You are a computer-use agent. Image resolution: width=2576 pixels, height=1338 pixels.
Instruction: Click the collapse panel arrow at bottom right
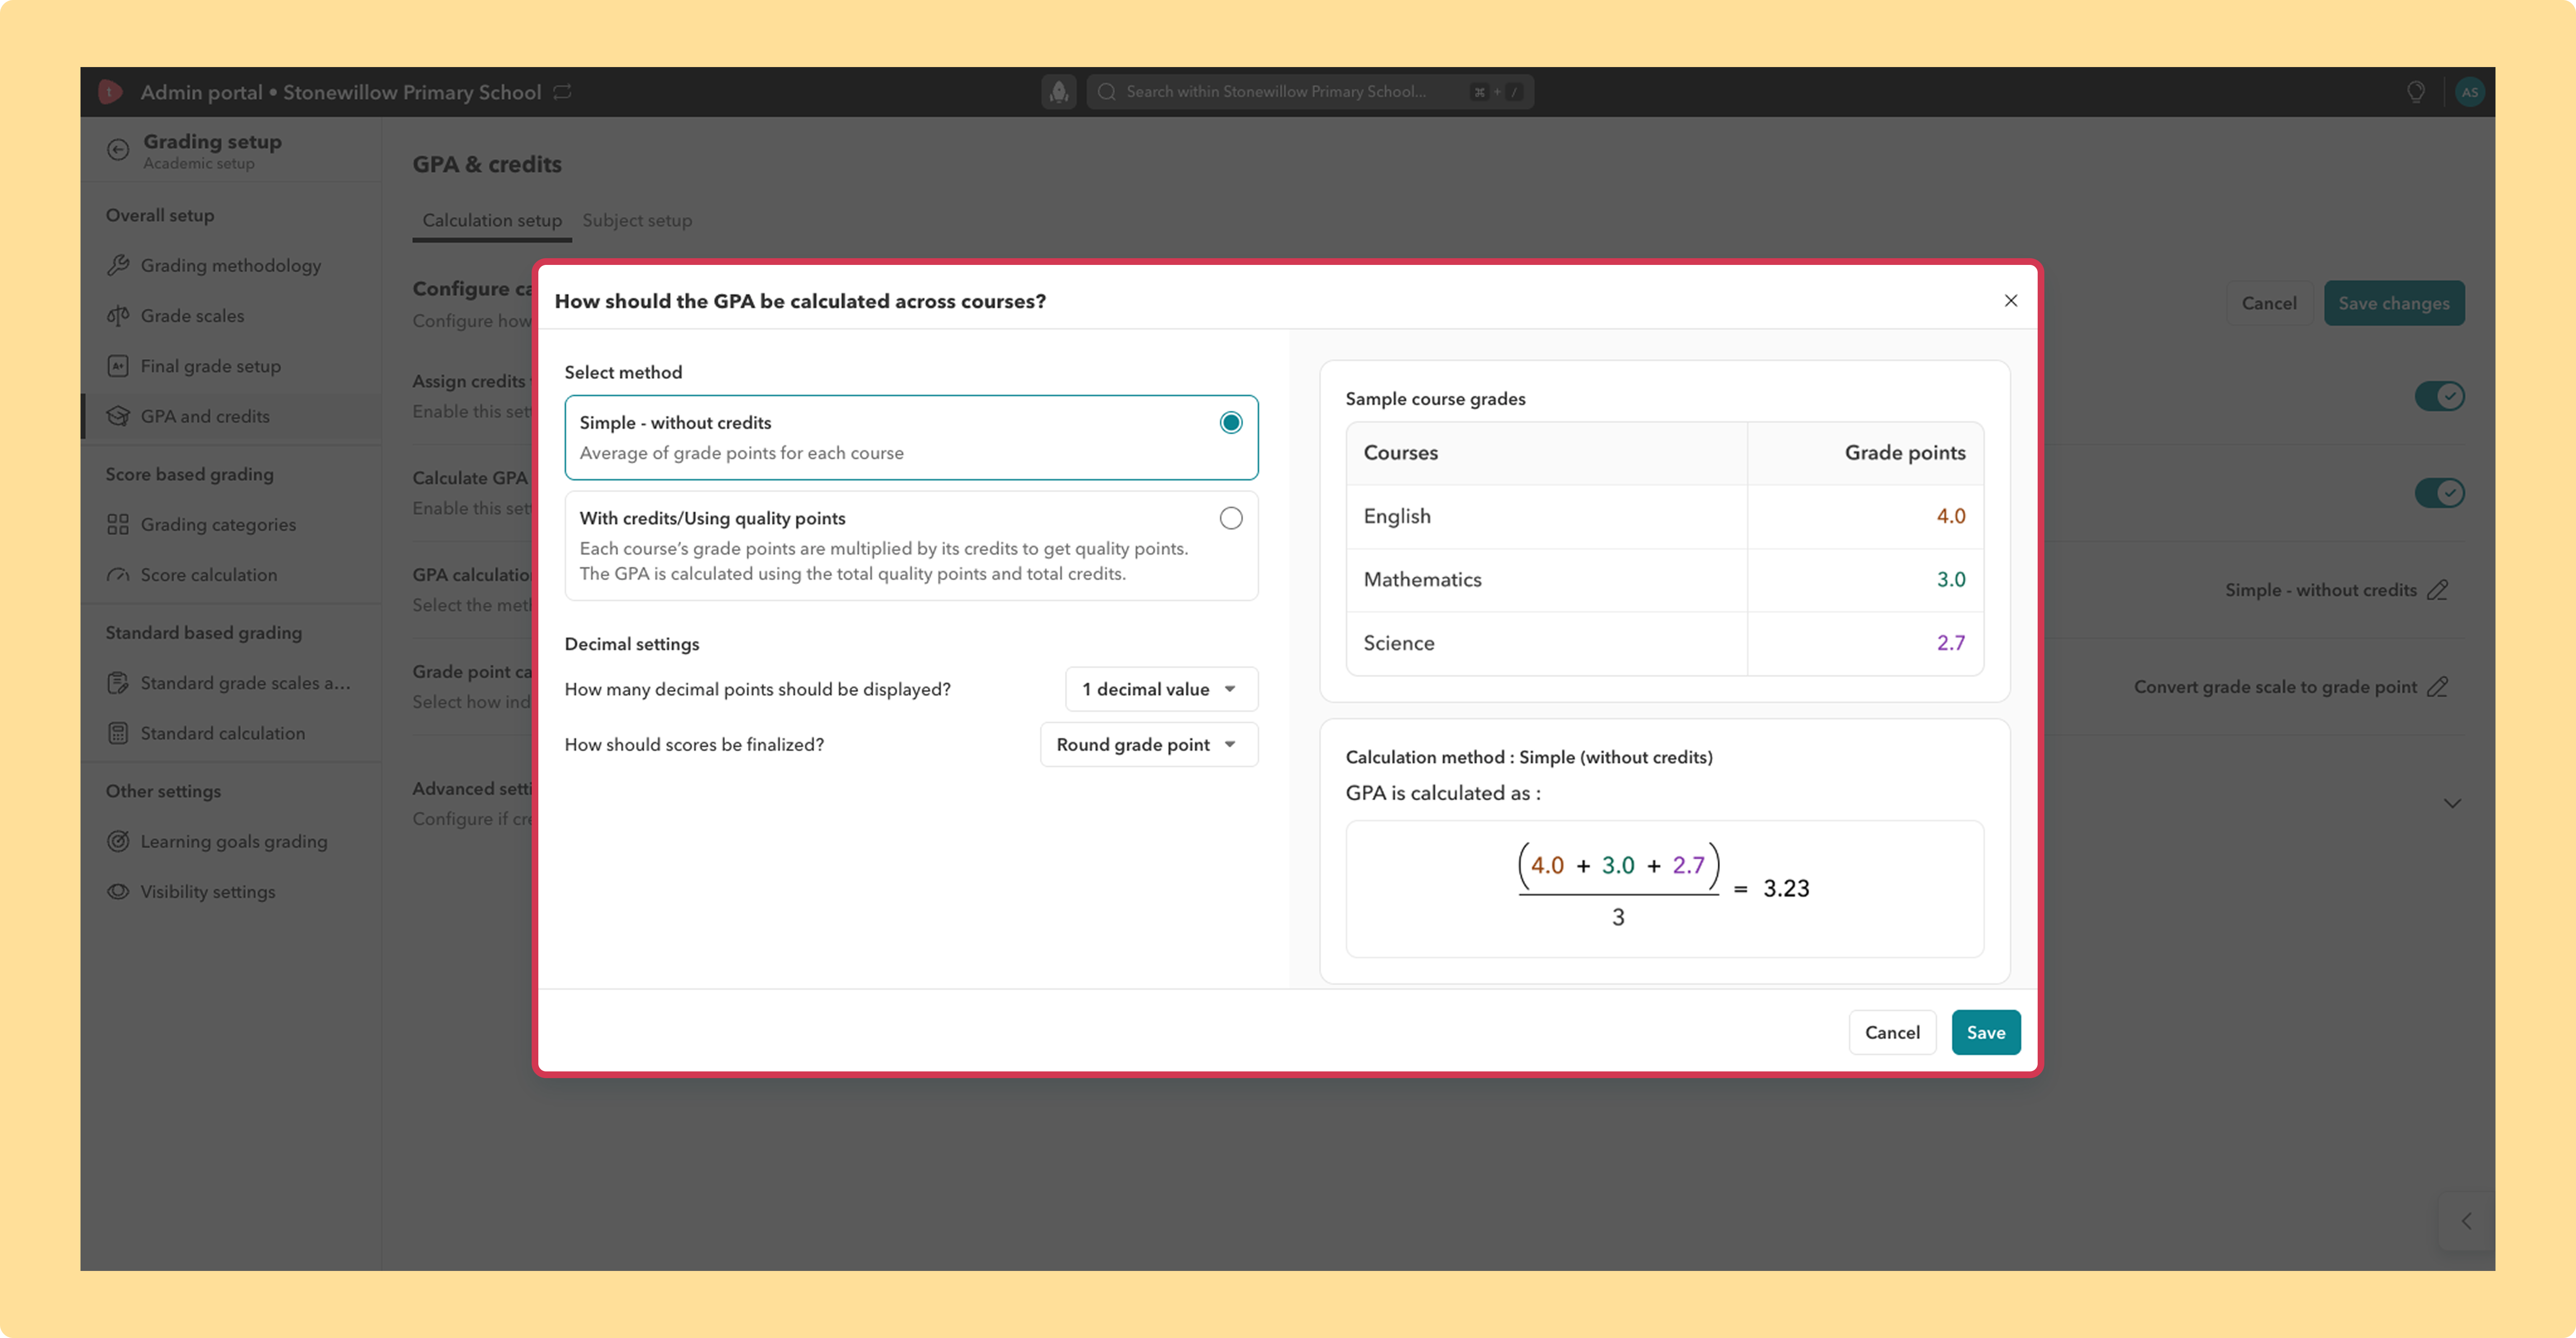(x=2467, y=1221)
